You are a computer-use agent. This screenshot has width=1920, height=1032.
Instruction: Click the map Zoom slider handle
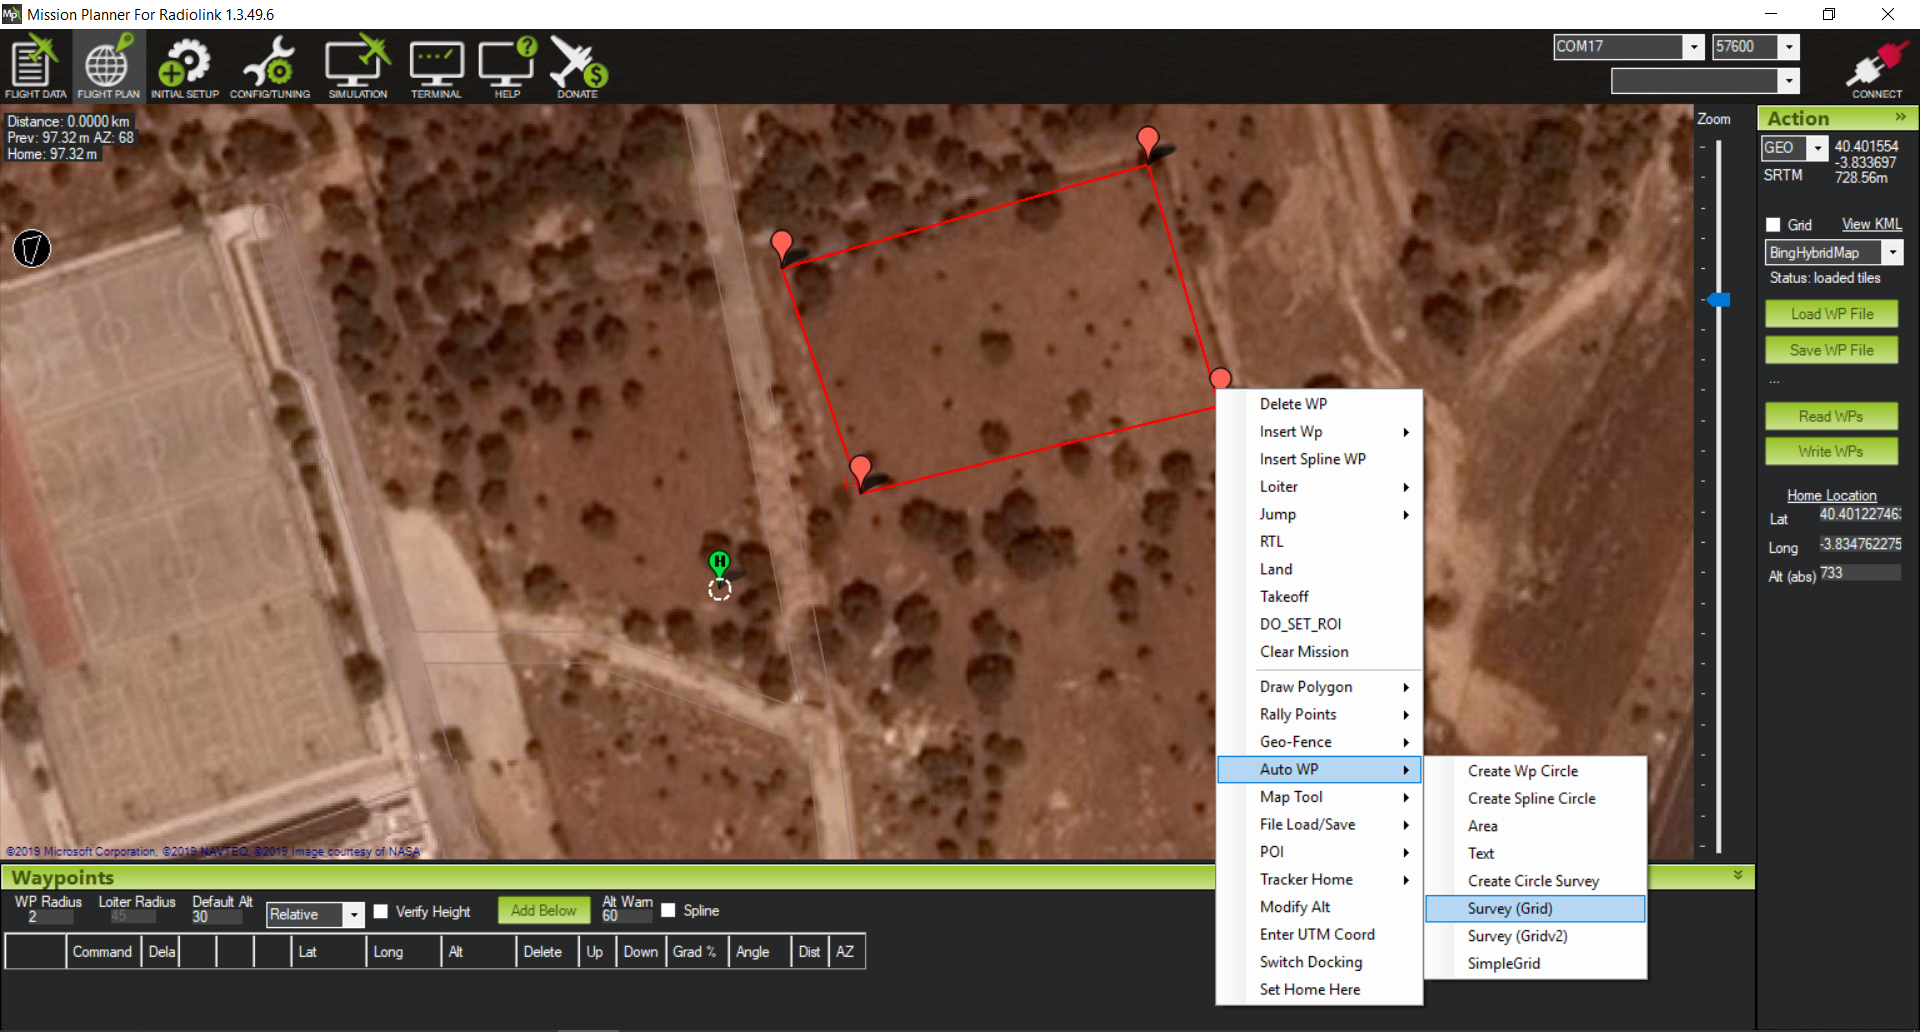[1719, 300]
